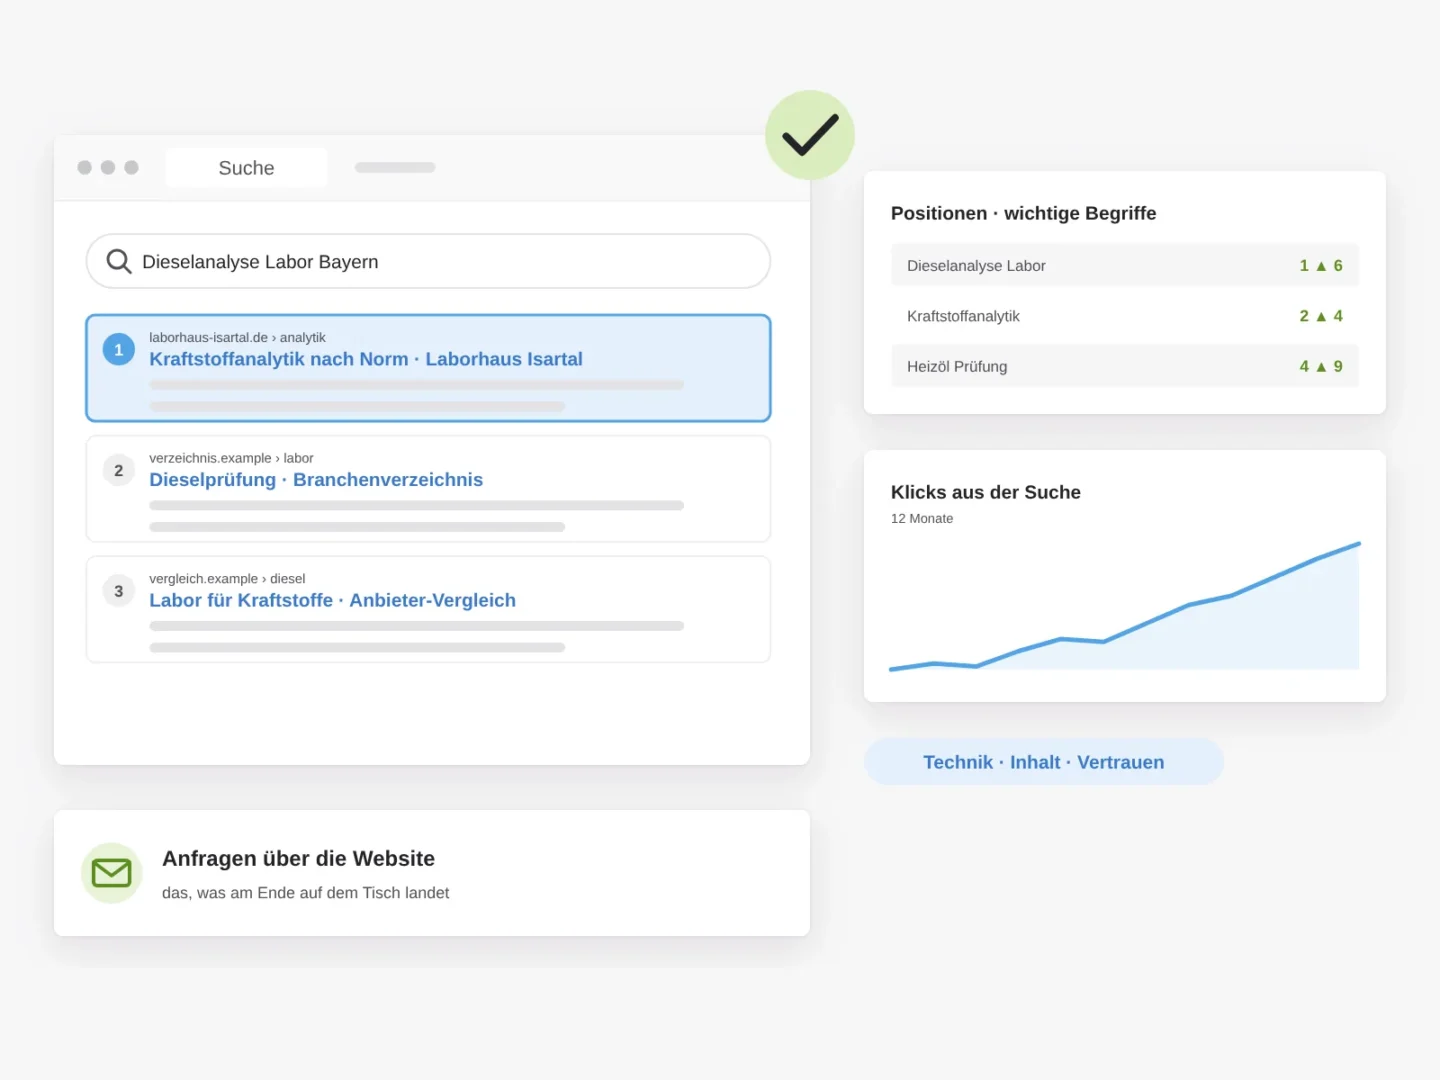Select the number 3 rank badge

pos(119,591)
